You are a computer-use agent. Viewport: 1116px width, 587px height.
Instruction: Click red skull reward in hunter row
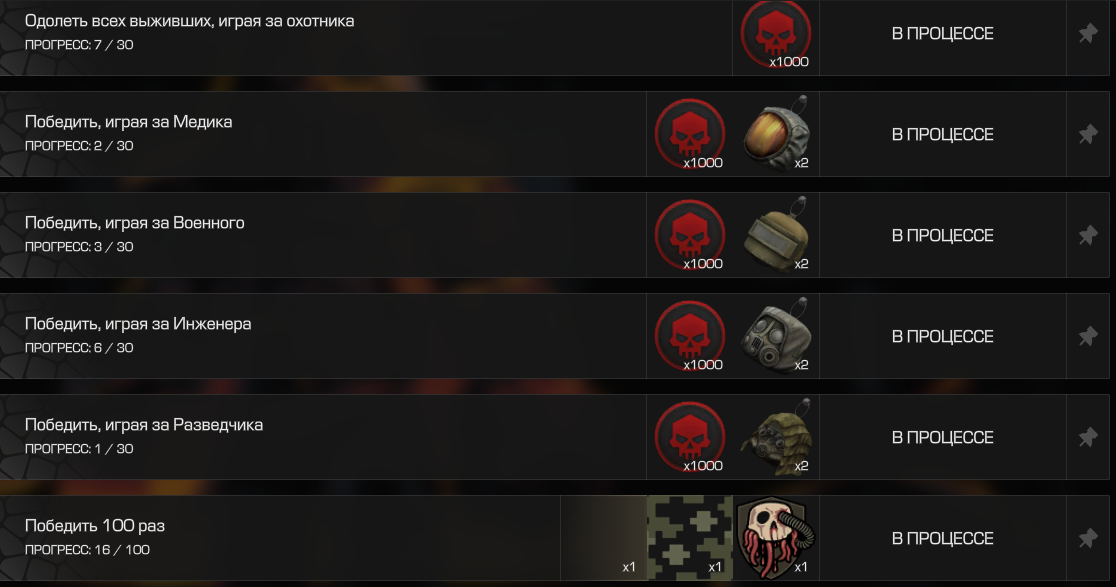[x=776, y=35]
